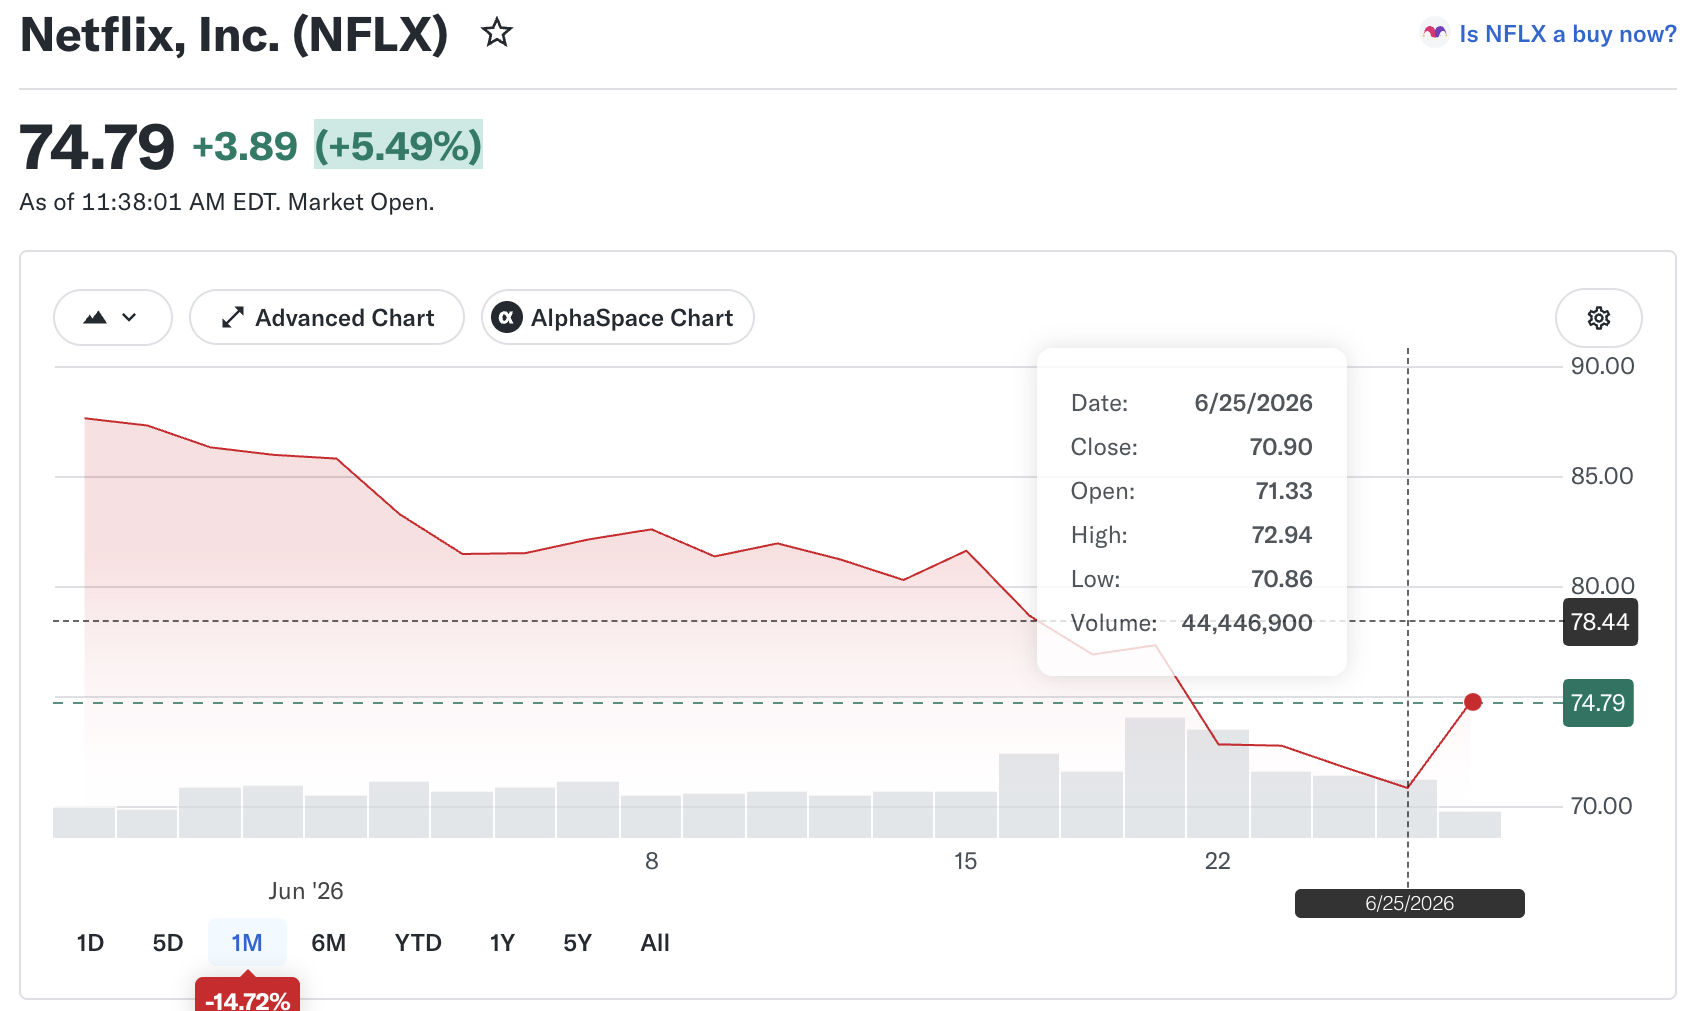Click the High value 72.94 in tooltip
The image size is (1695, 1011).
(x=1282, y=535)
